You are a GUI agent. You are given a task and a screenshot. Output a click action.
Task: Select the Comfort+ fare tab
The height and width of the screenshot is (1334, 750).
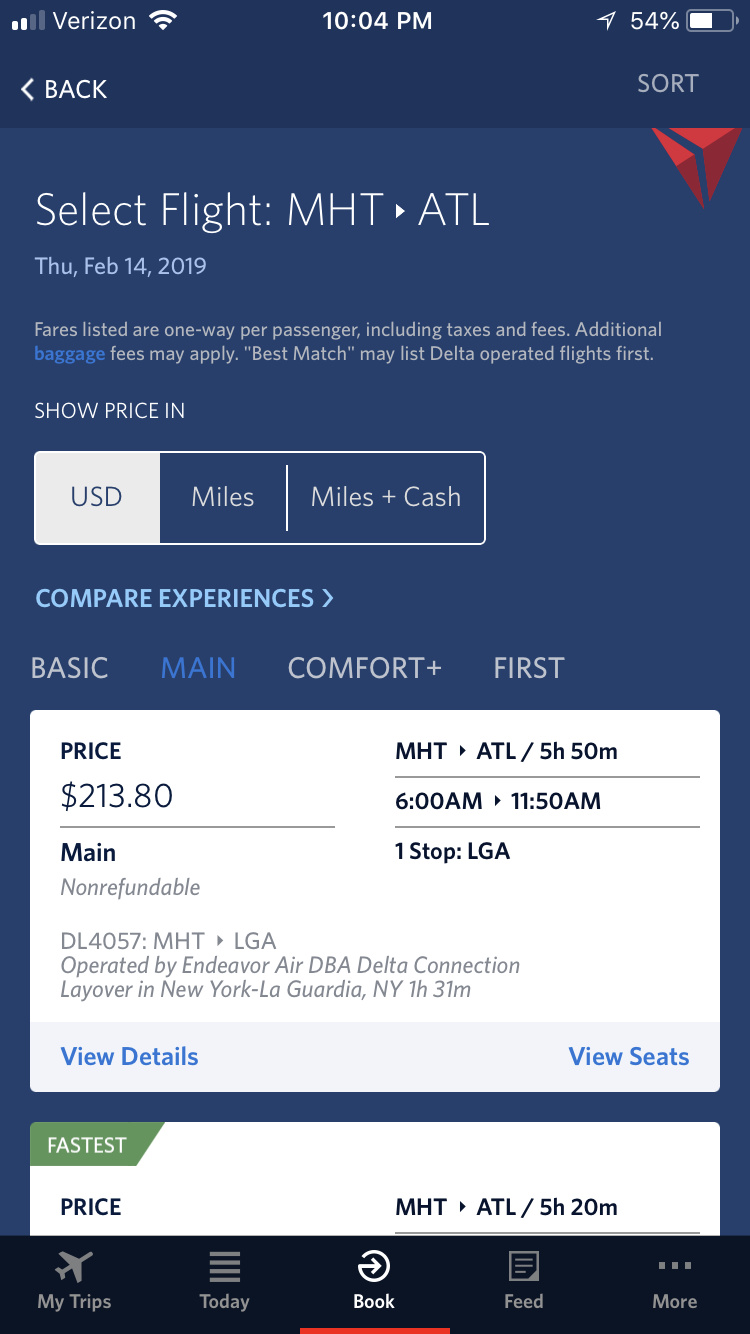pyautogui.click(x=364, y=668)
